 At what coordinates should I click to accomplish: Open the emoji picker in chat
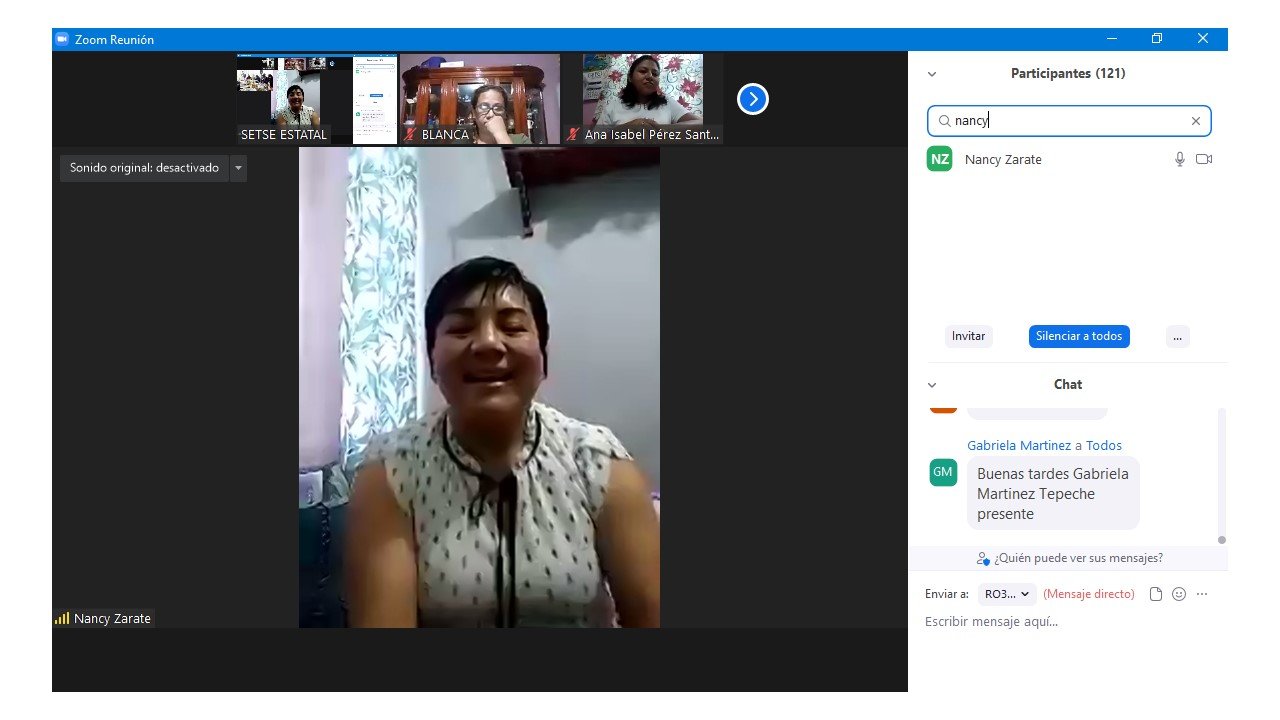coord(1179,594)
